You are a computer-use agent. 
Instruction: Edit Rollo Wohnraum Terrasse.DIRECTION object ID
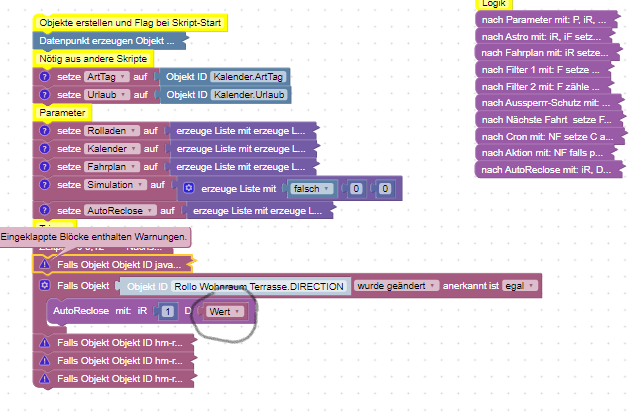click(x=259, y=286)
